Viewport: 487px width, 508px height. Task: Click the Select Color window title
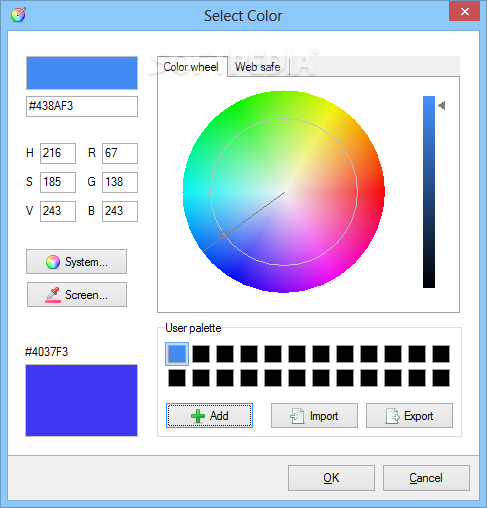(243, 16)
